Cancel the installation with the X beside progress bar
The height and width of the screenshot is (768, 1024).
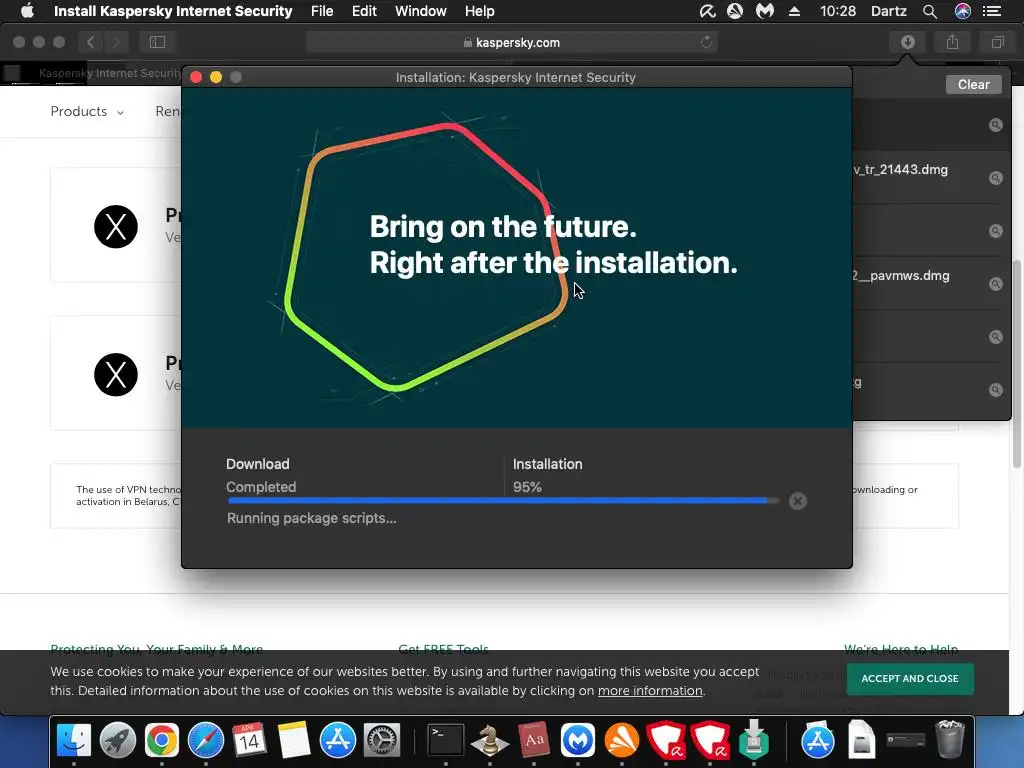(797, 501)
